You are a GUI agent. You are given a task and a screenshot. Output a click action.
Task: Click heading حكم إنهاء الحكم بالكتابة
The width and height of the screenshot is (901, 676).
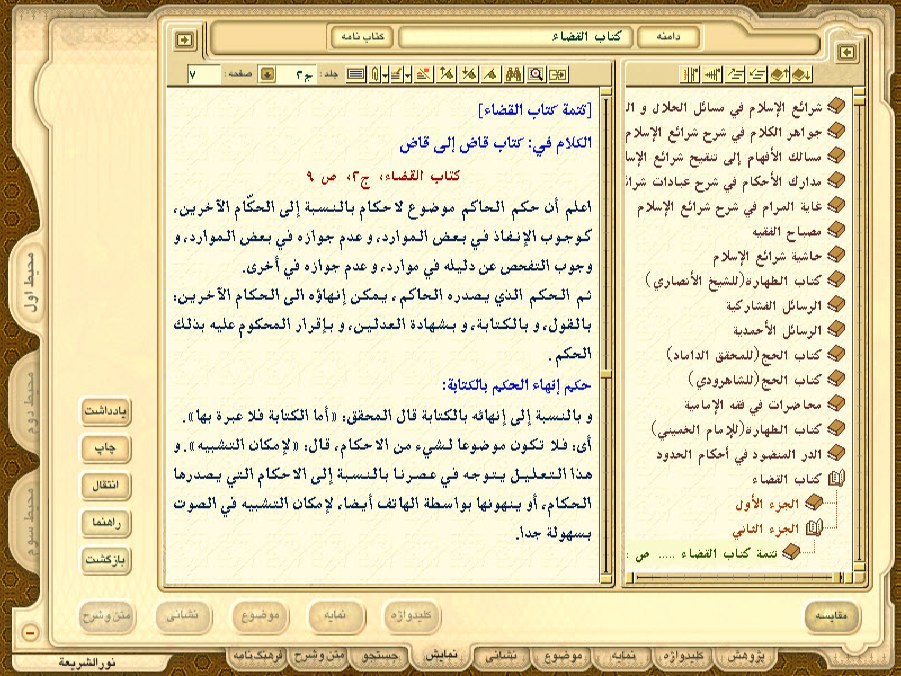pyautogui.click(x=517, y=385)
